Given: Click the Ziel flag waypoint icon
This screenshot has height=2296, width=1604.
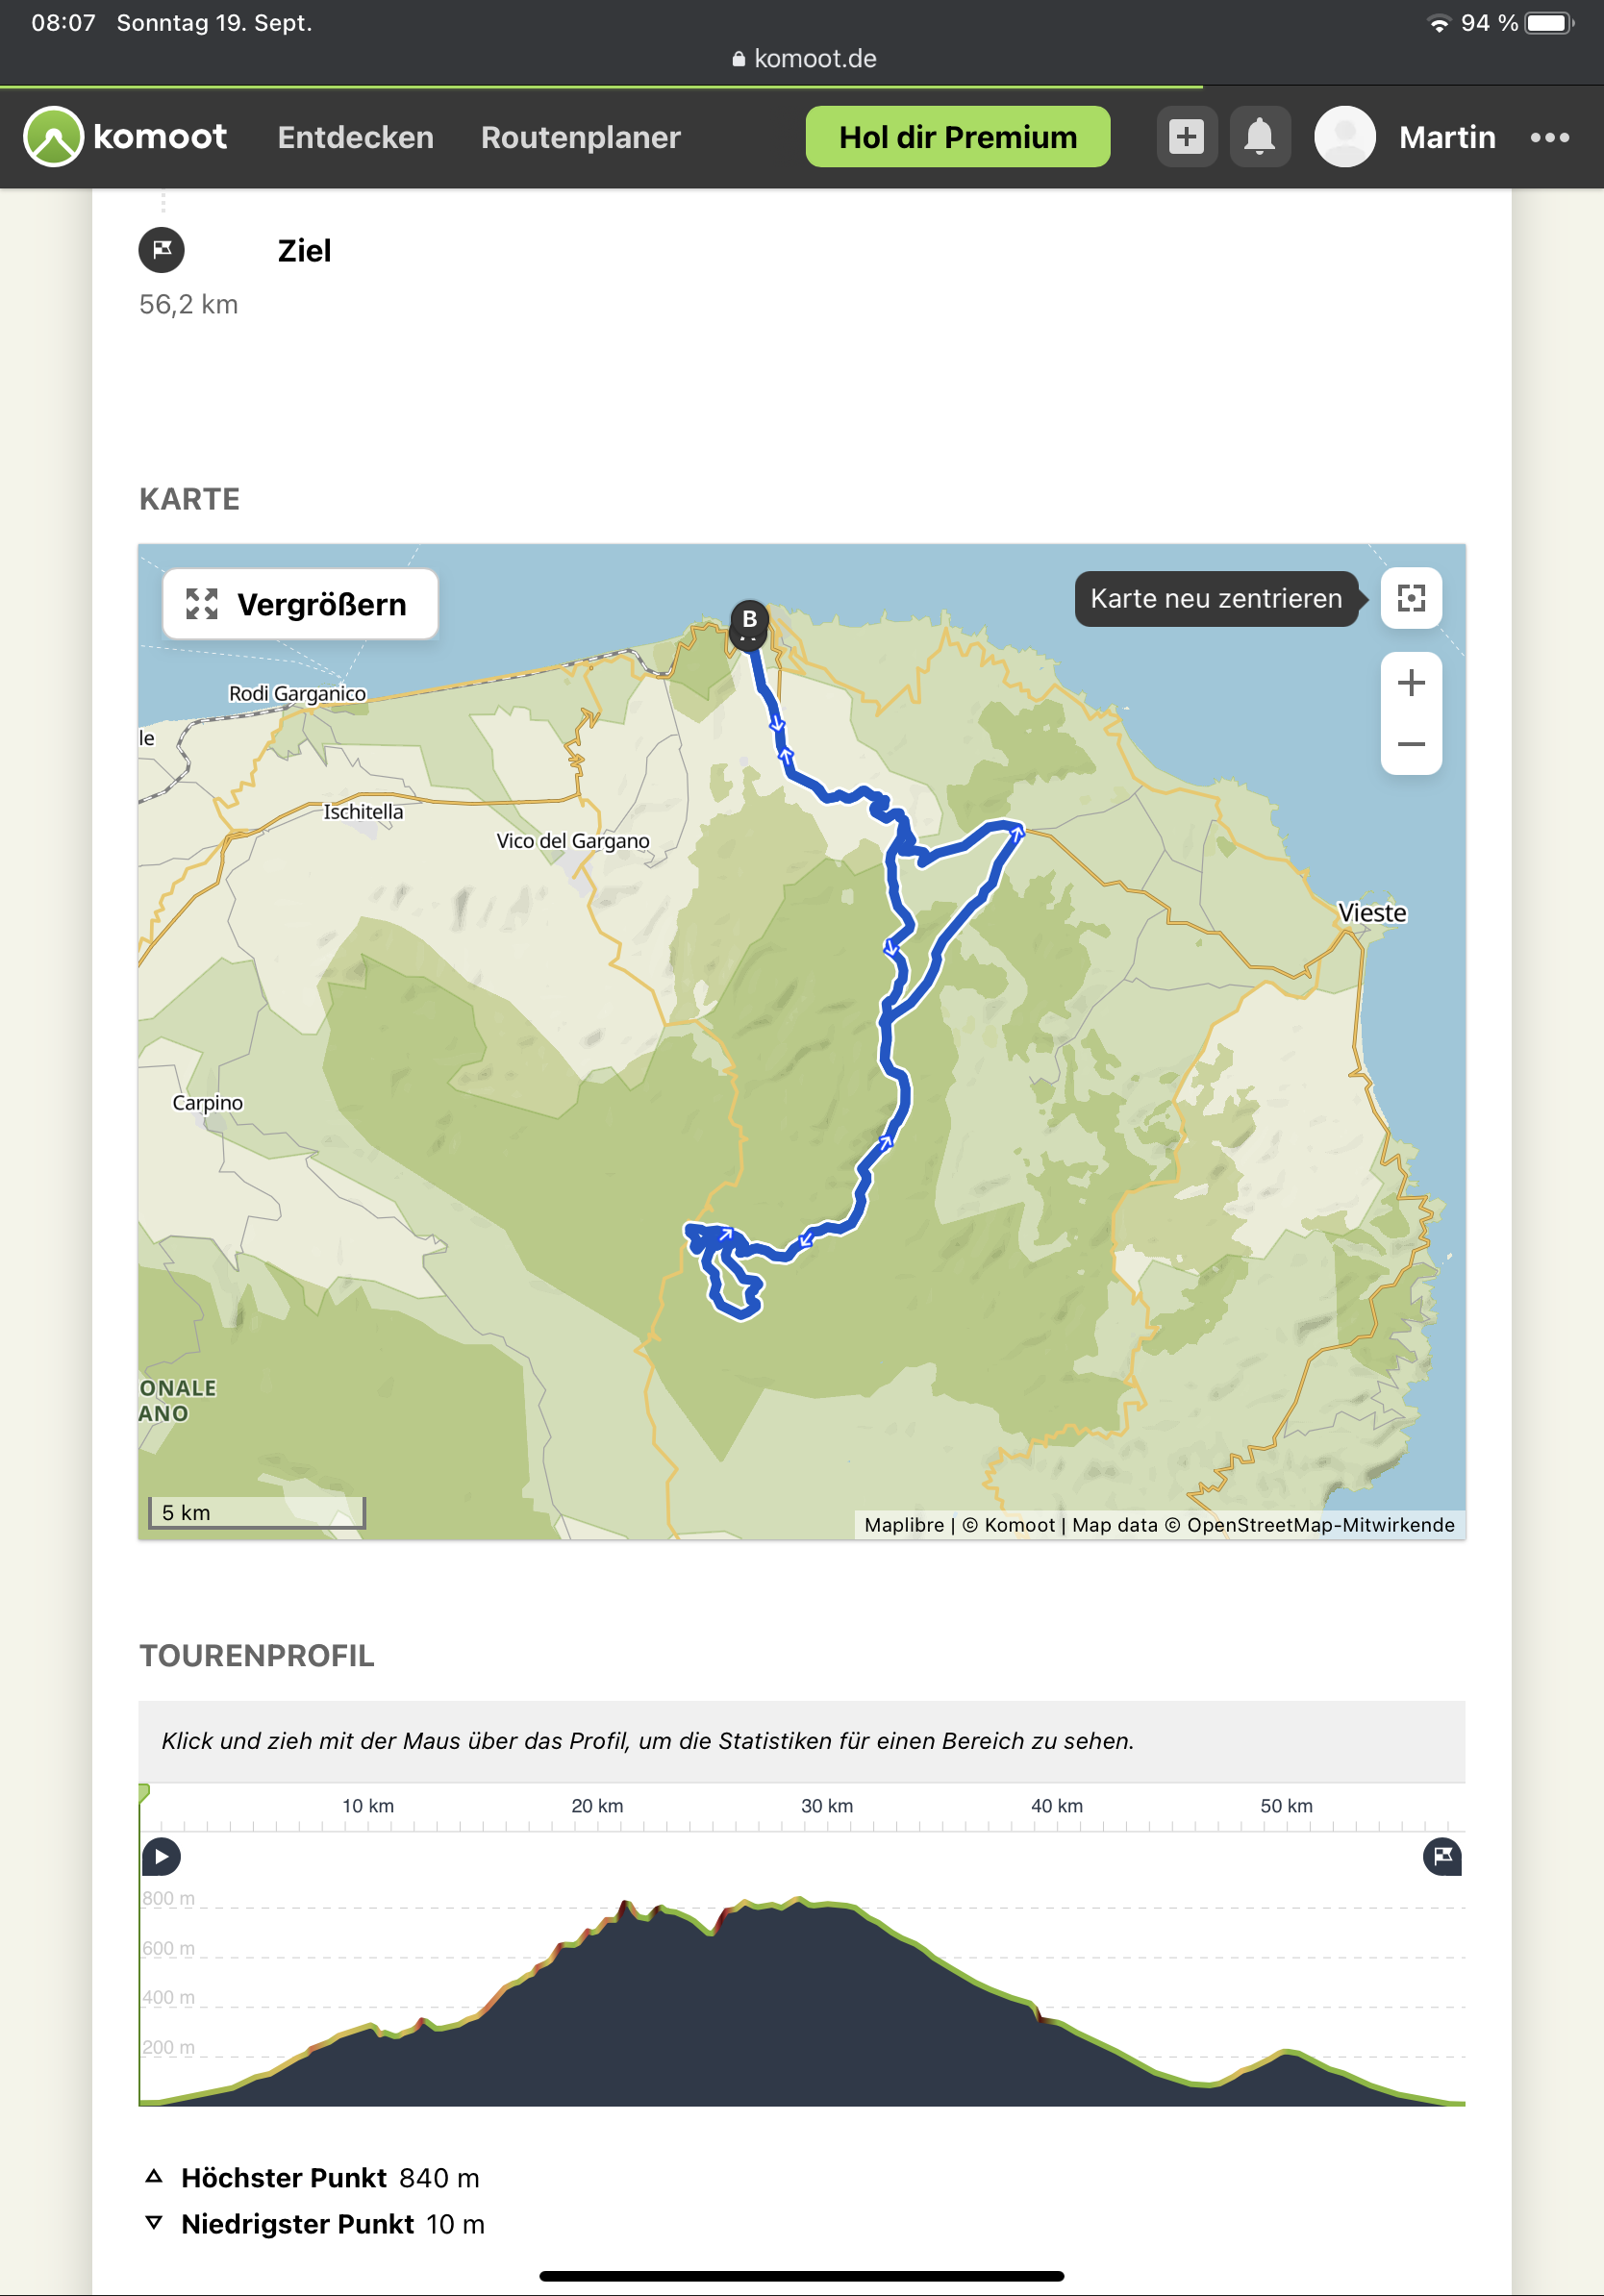Looking at the screenshot, I should tap(161, 250).
